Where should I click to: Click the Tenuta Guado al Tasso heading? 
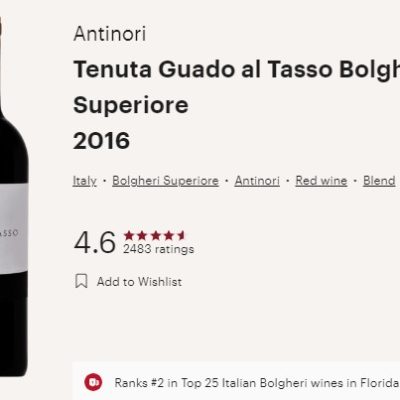coord(236,69)
